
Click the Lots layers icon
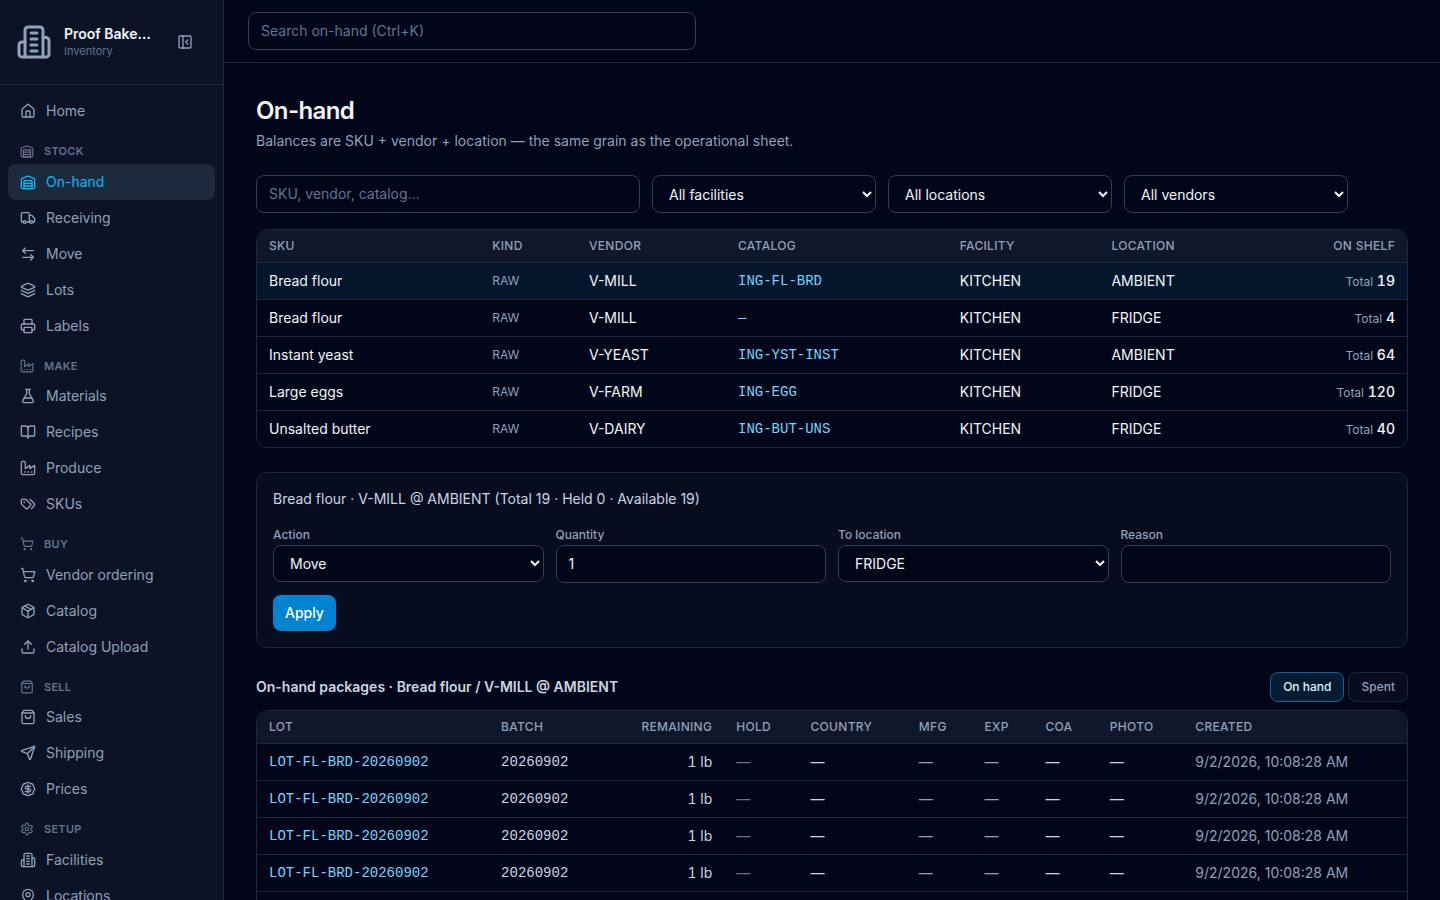(x=28, y=290)
